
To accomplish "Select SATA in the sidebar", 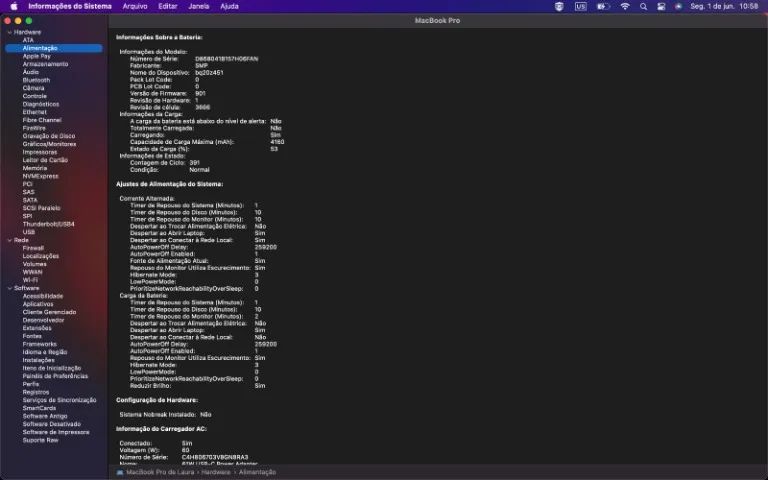I will click(30, 200).
